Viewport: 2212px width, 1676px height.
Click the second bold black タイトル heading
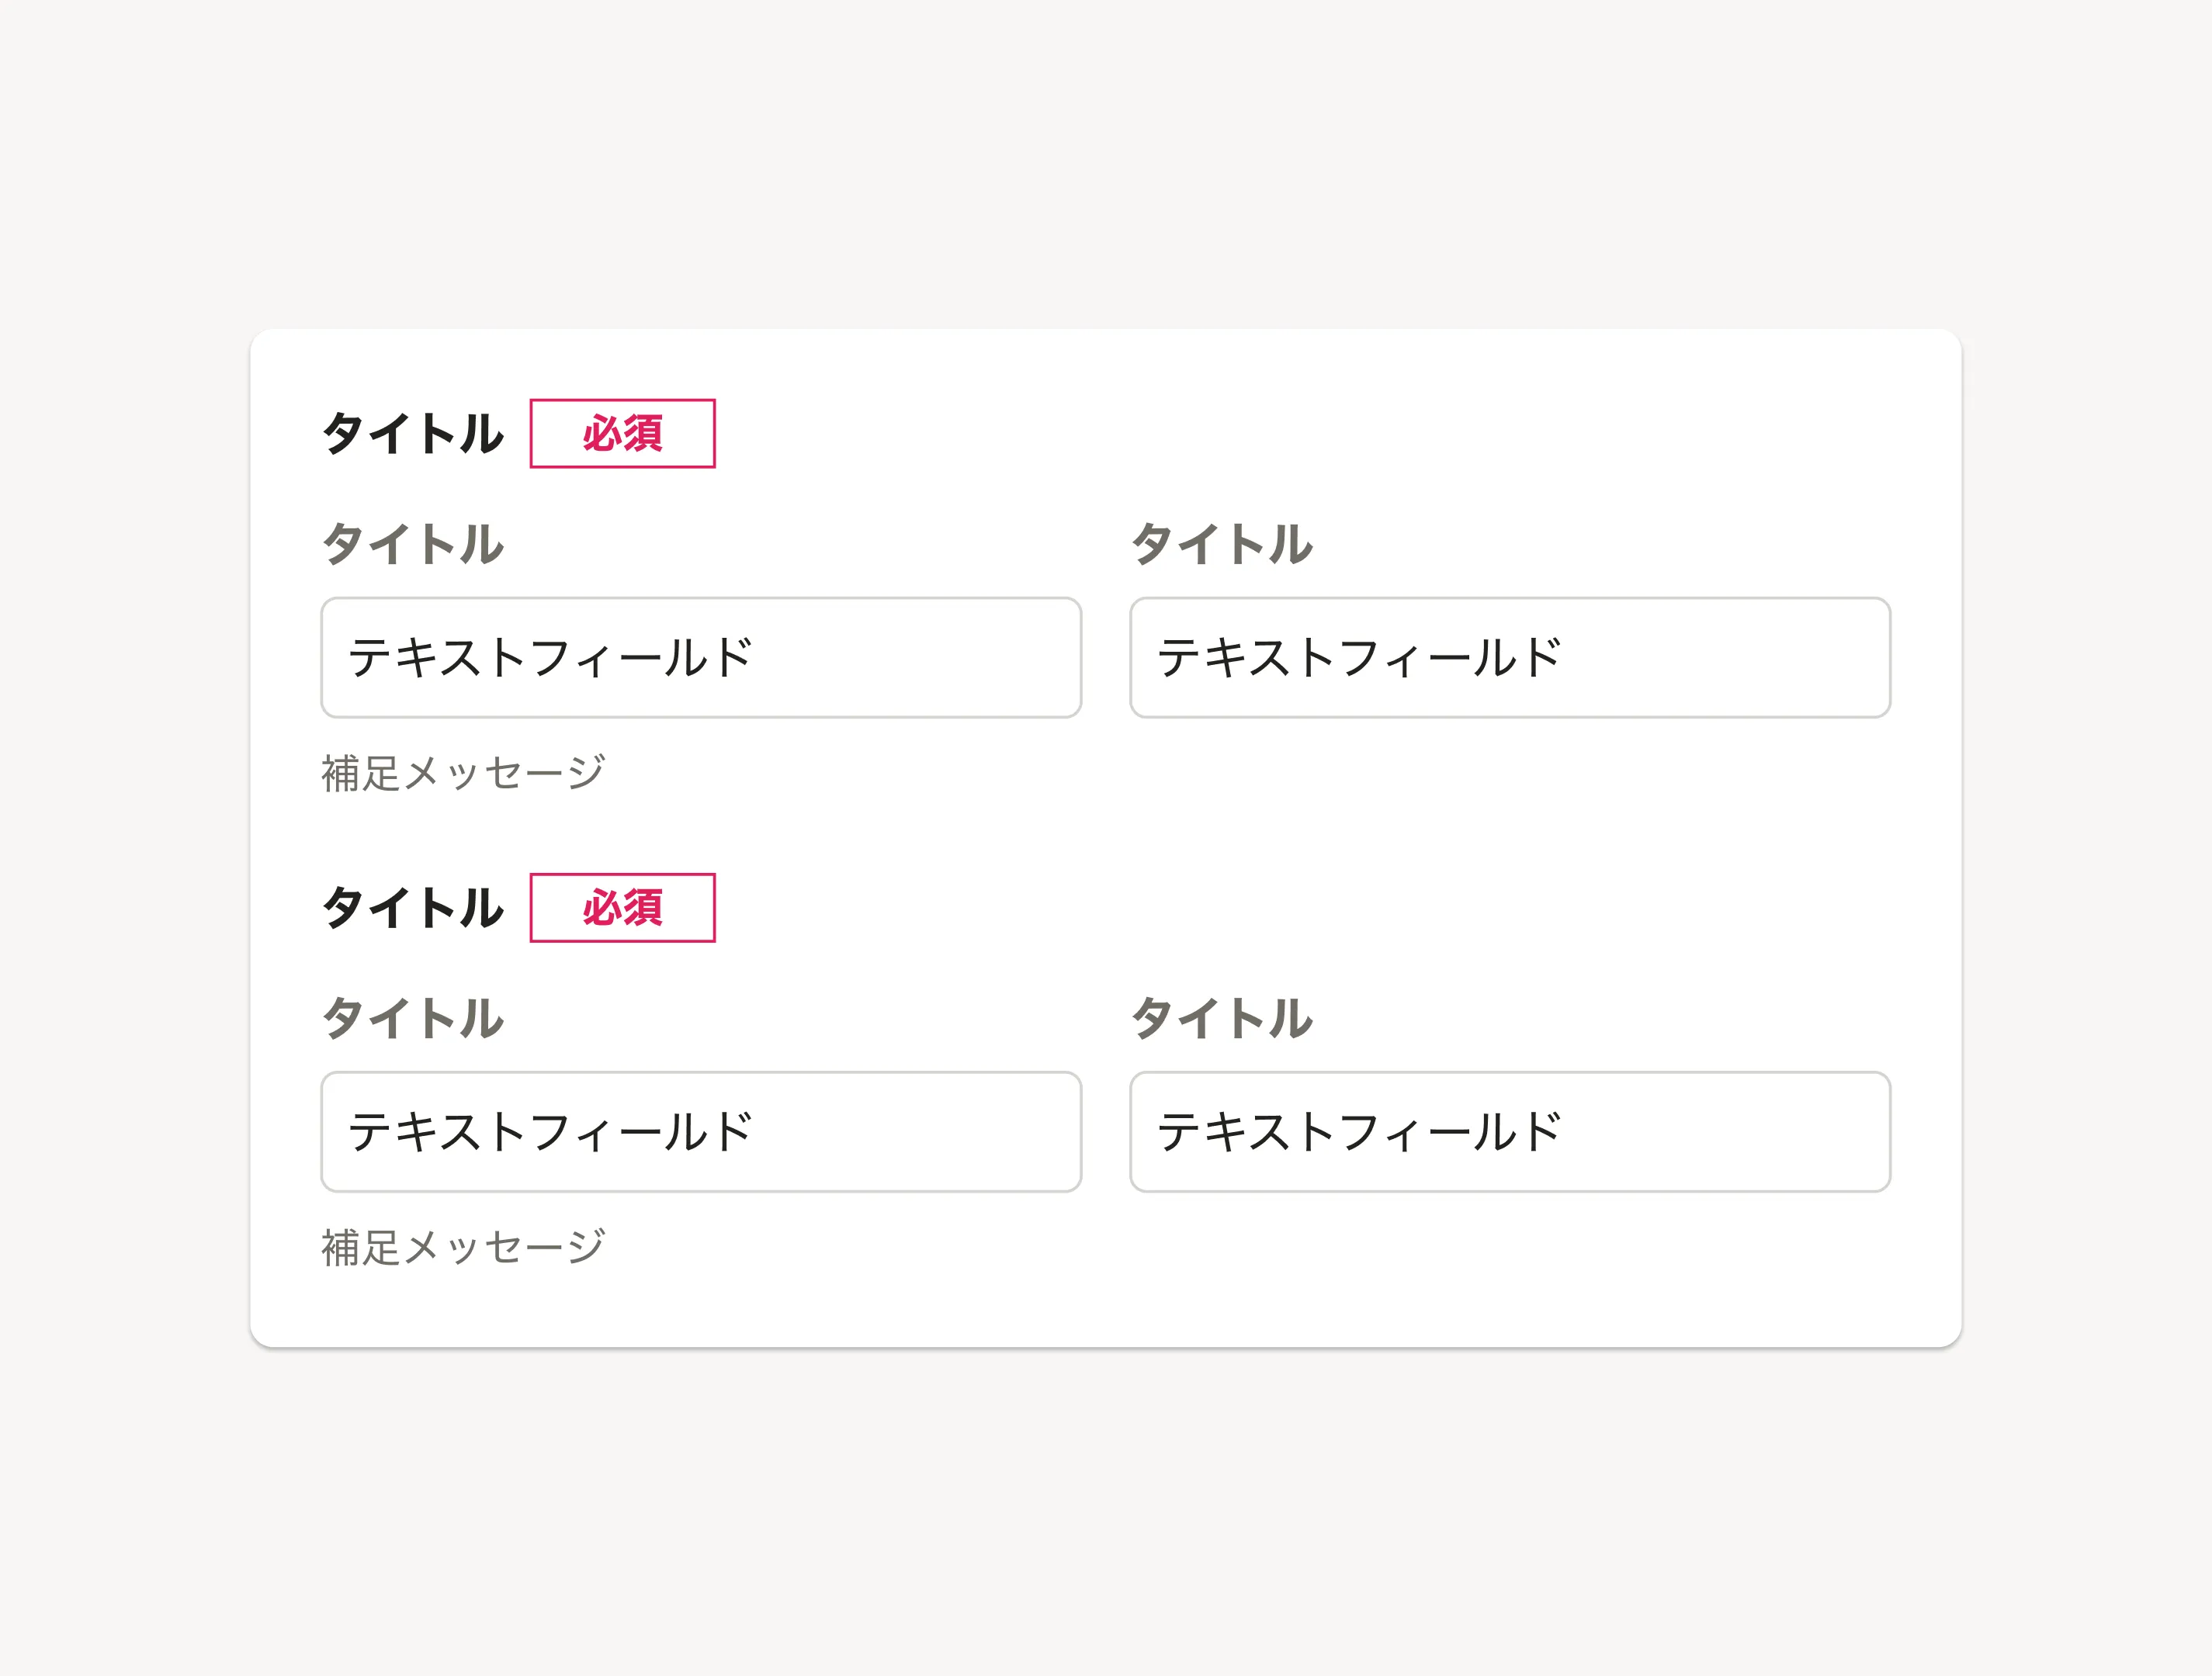[413, 908]
